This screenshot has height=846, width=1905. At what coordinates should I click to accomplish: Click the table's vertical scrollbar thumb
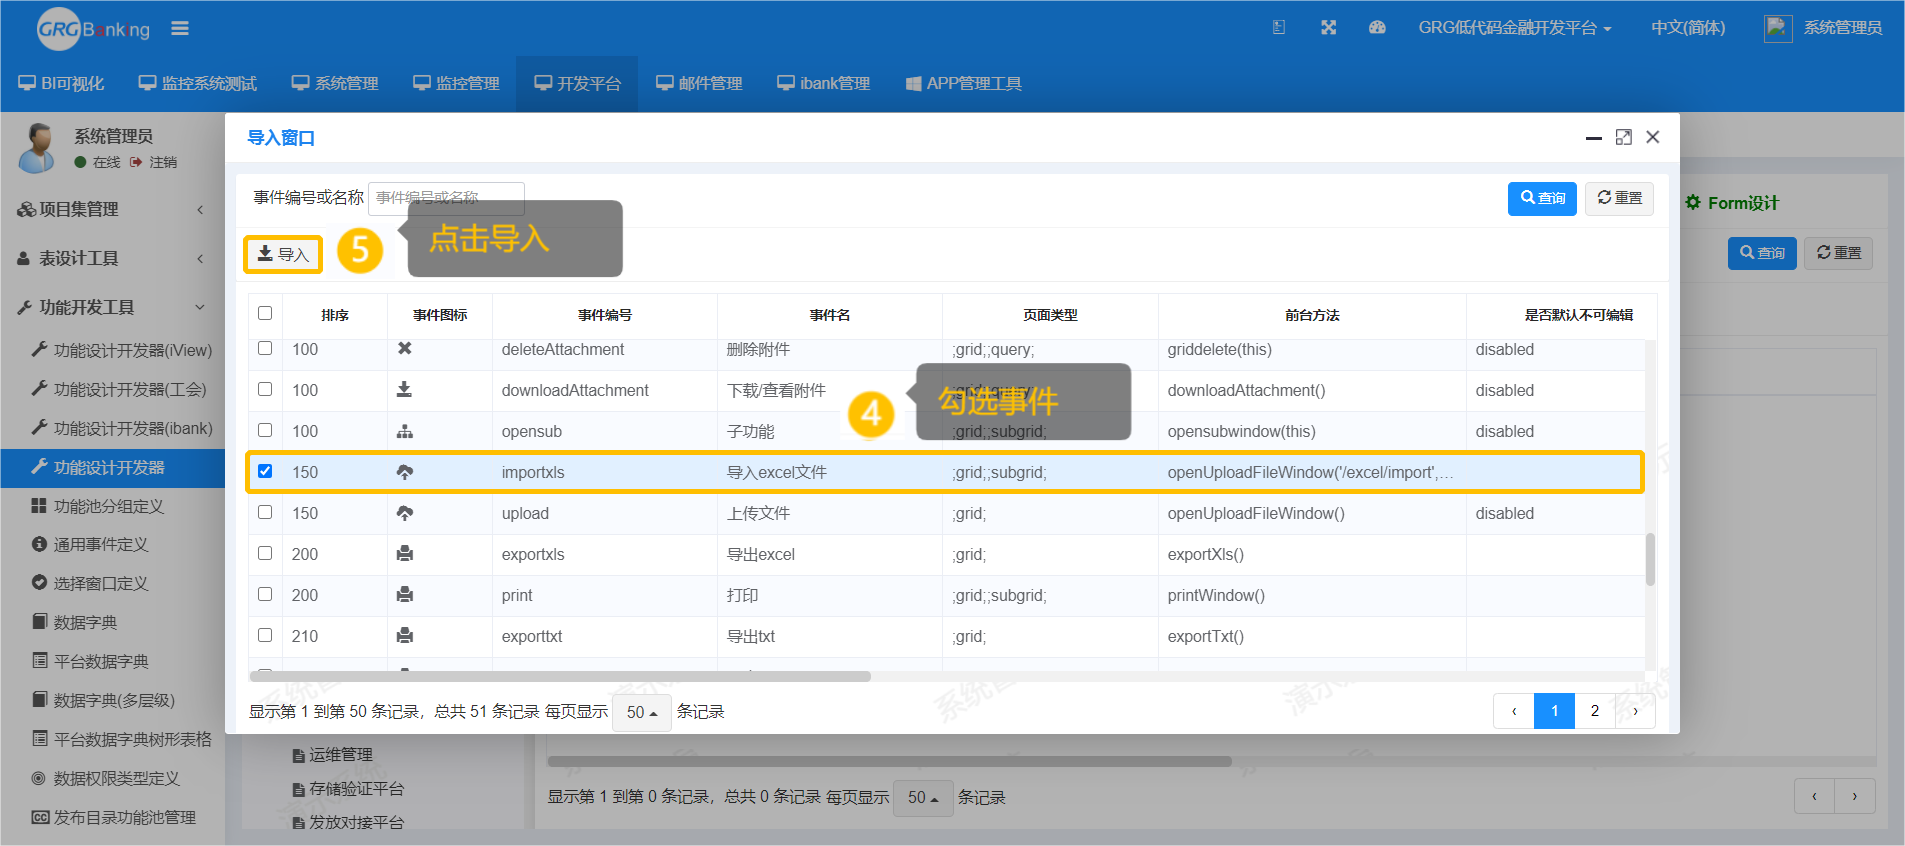tap(1650, 559)
